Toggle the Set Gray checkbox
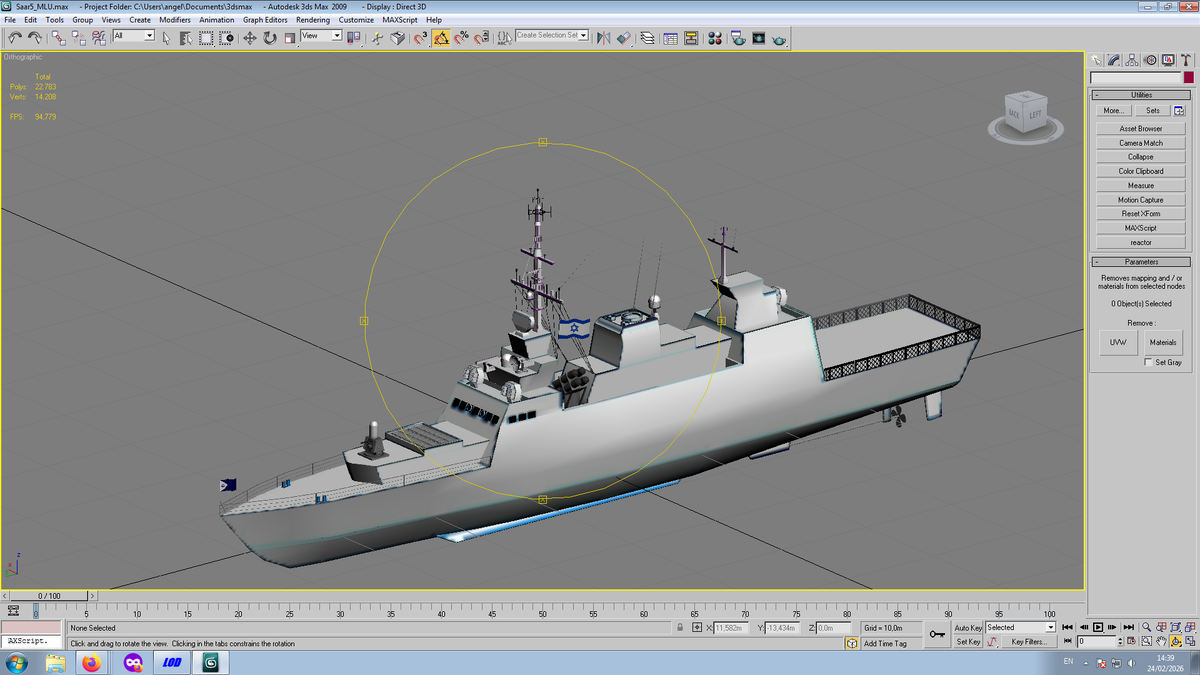Screen dimensions: 1200x675 pos(1148,362)
